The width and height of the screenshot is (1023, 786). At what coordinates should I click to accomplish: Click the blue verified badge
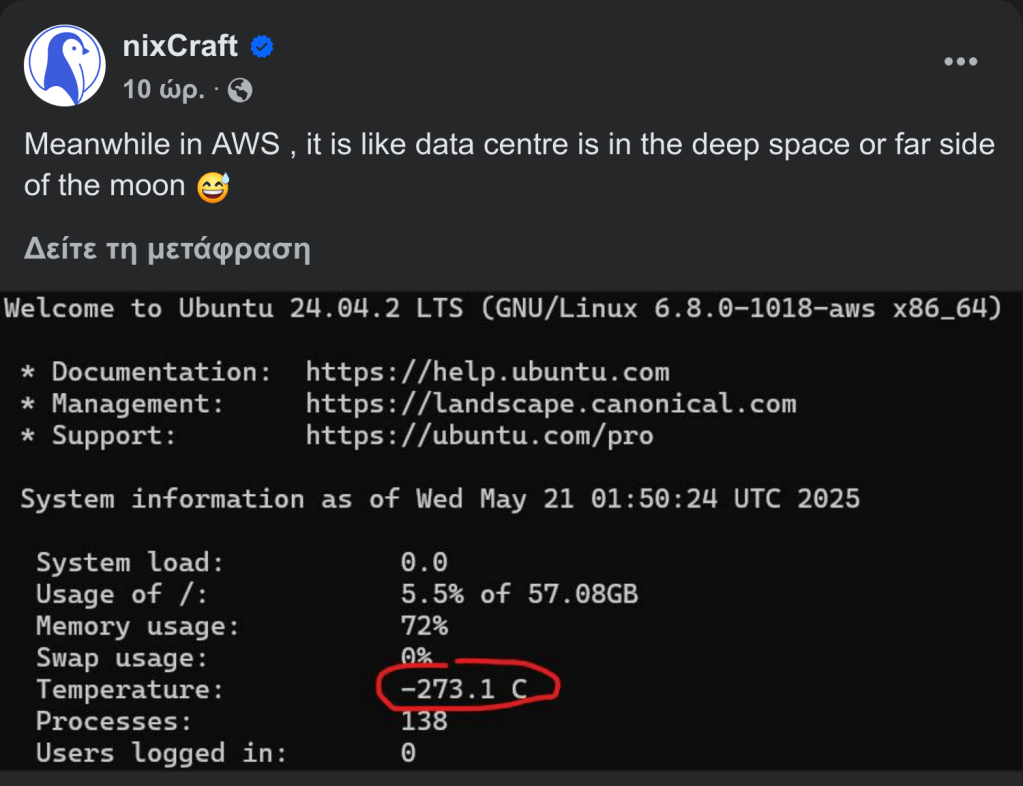[x=263, y=47]
